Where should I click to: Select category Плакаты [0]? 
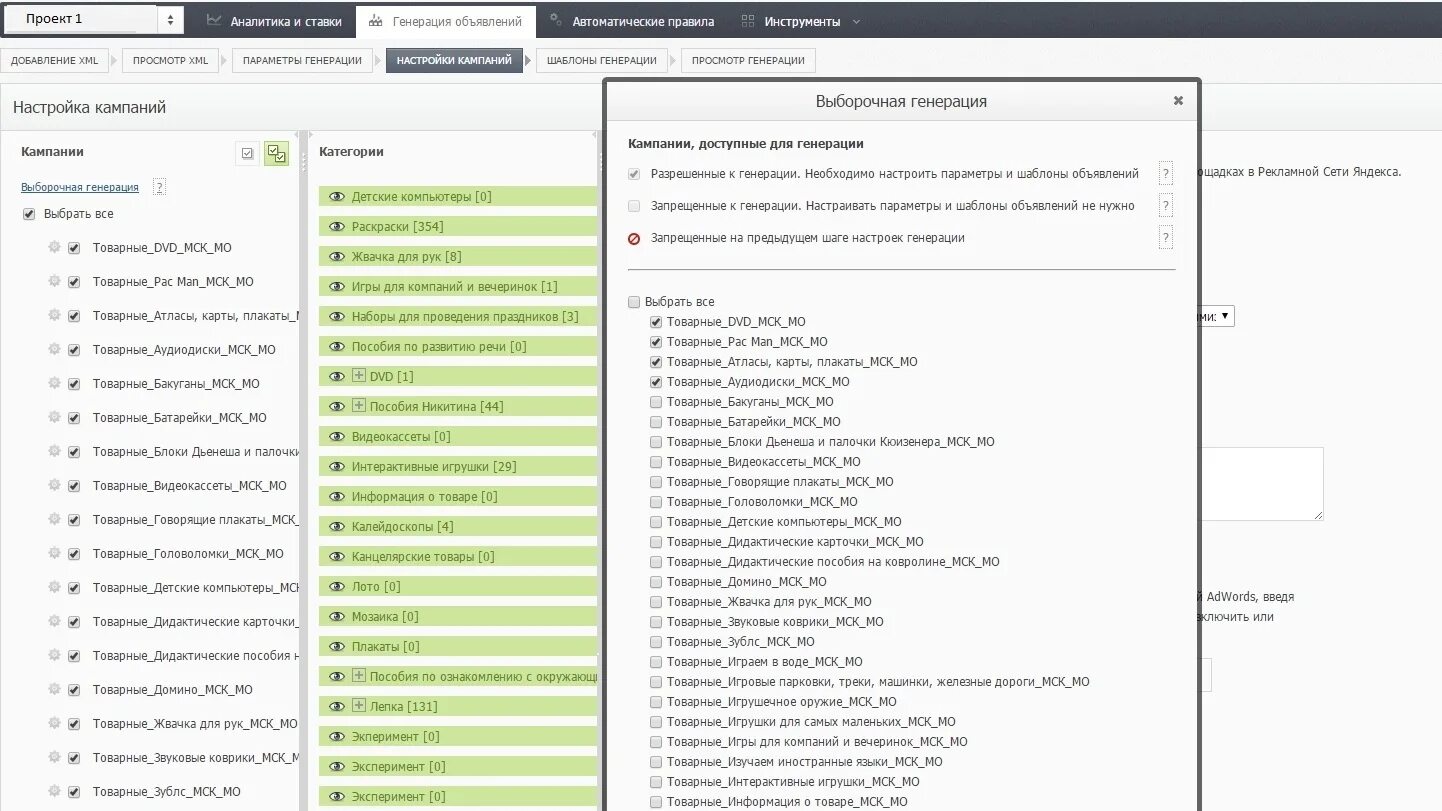(458, 647)
